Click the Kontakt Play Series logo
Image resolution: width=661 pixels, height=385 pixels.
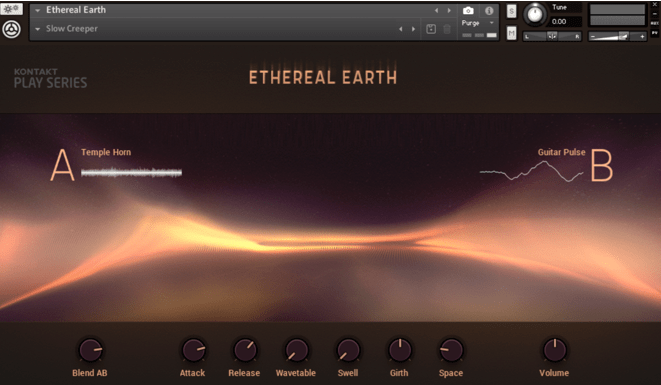(x=51, y=78)
